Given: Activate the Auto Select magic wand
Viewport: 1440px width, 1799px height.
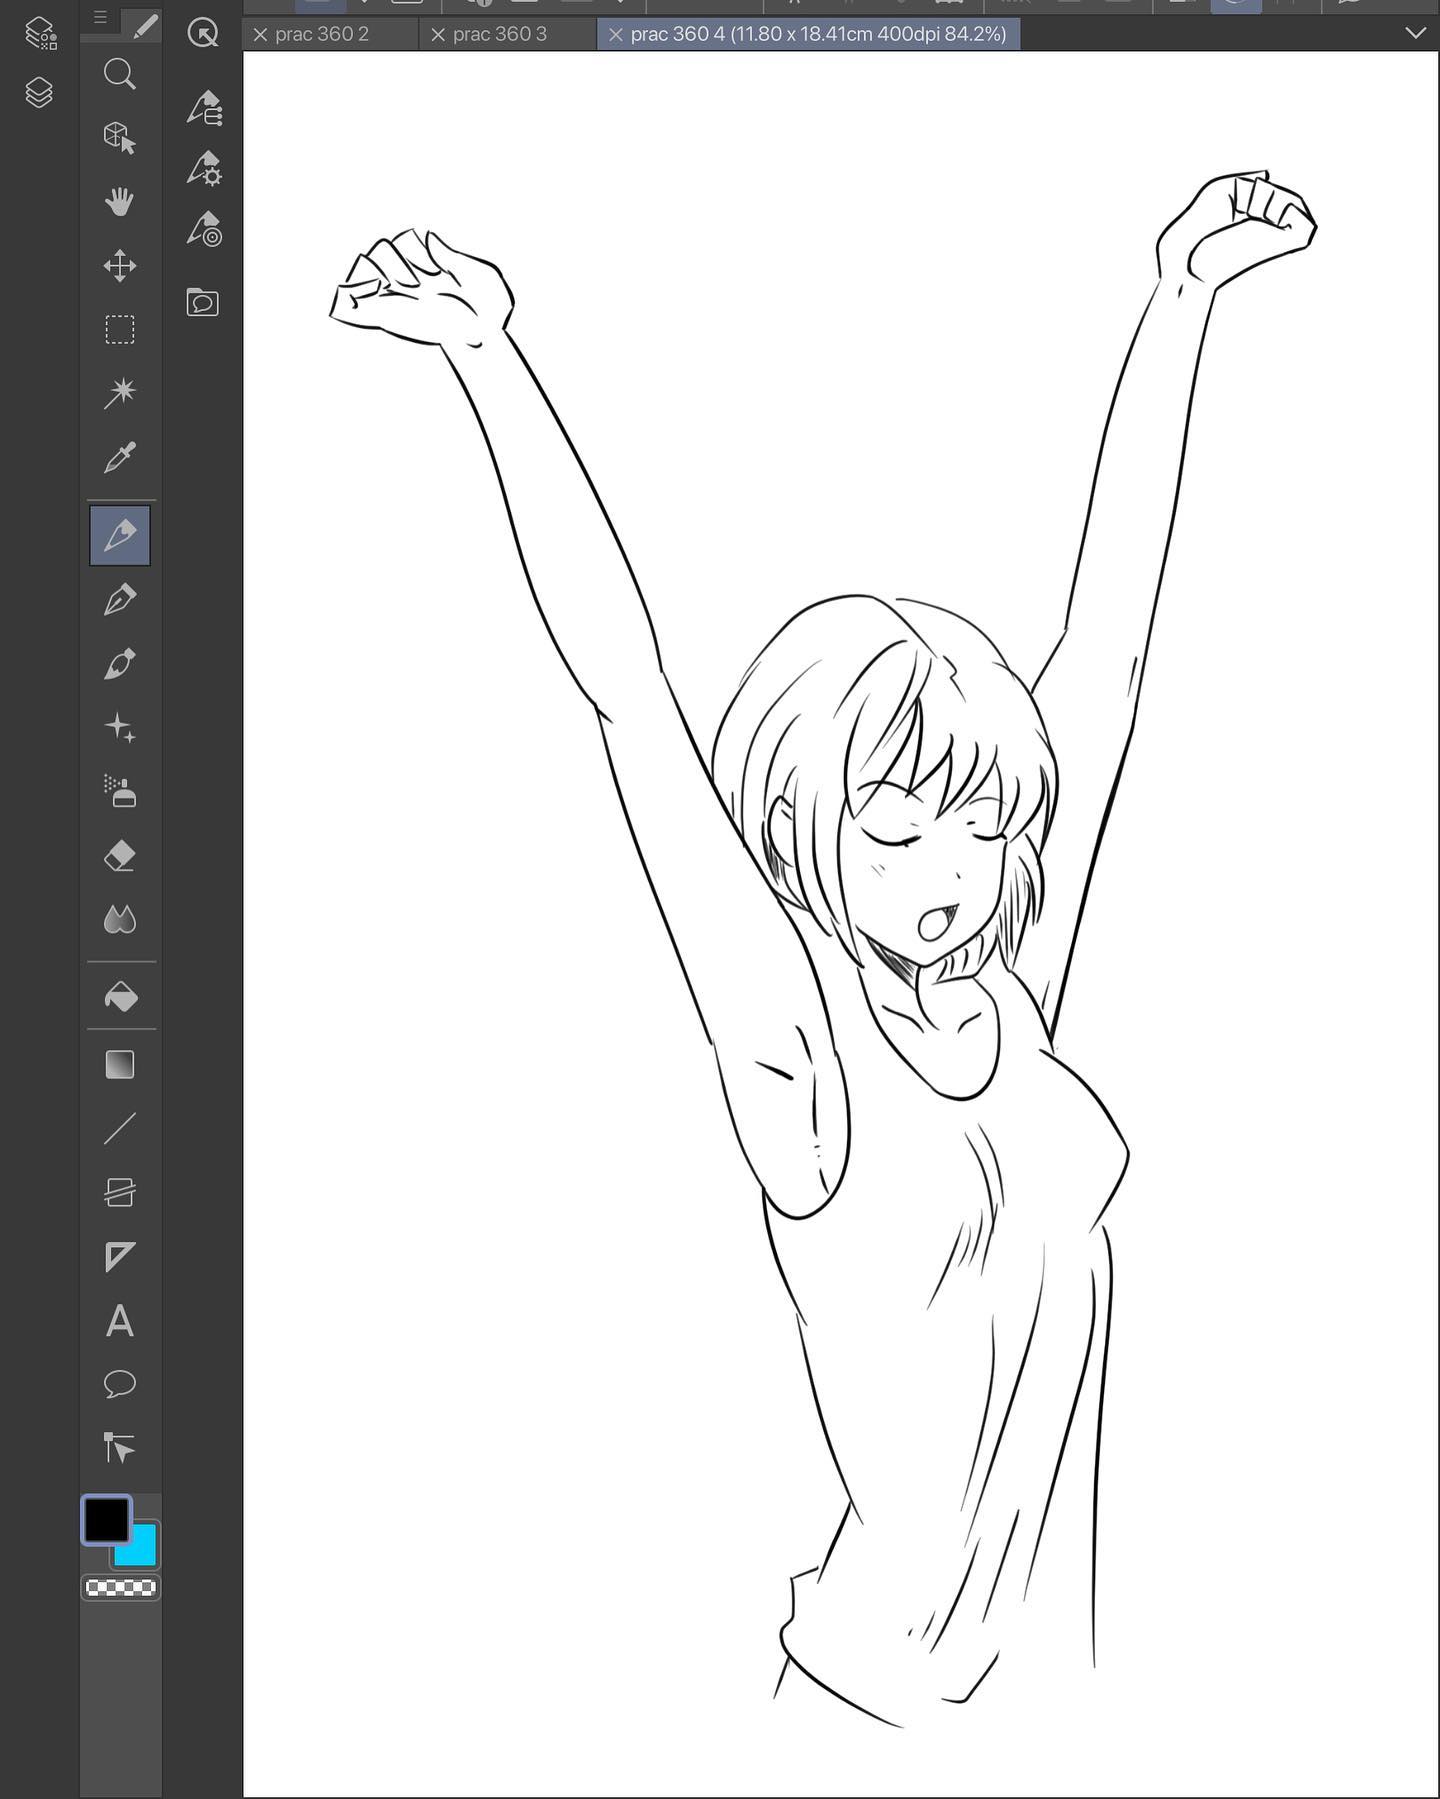Looking at the screenshot, I should click(120, 393).
